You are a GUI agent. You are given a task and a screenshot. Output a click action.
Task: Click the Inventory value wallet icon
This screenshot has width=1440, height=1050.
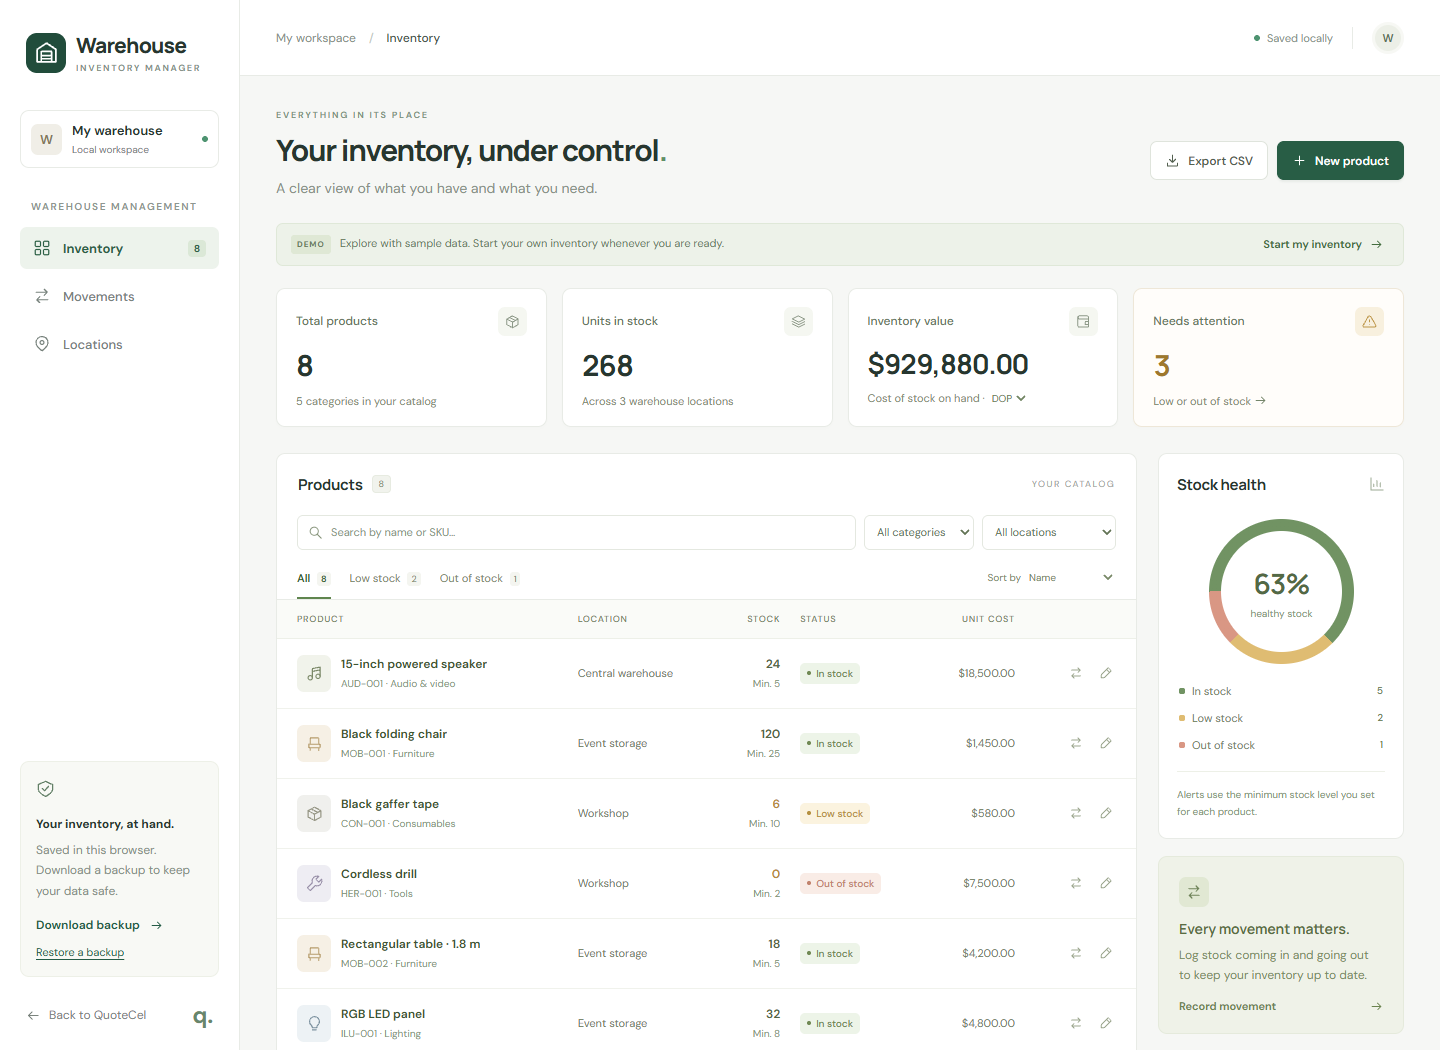[x=1083, y=321]
